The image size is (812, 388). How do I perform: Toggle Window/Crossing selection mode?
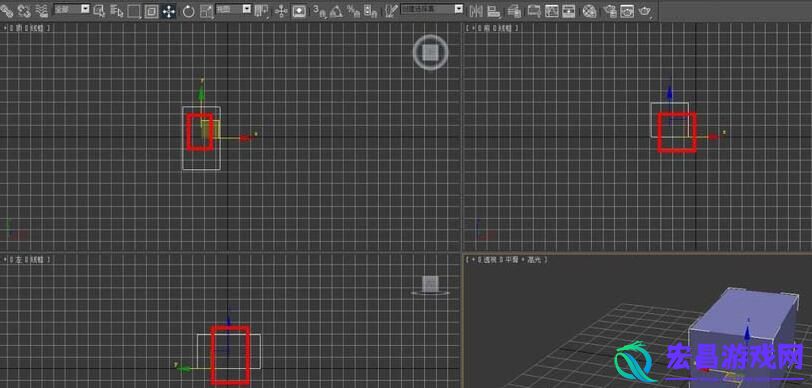[x=151, y=11]
